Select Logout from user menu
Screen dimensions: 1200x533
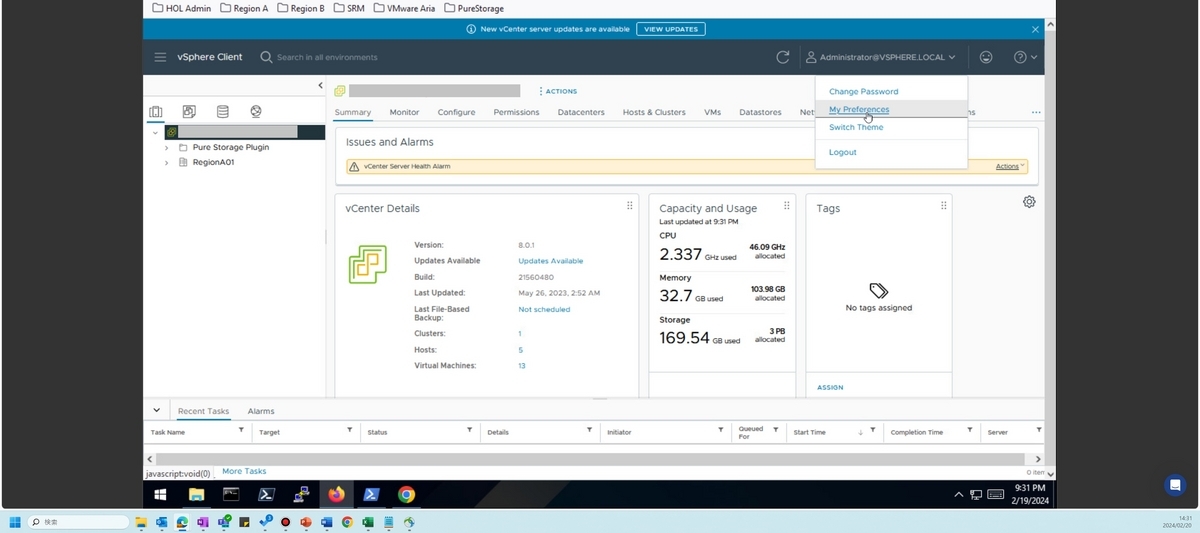[843, 152]
